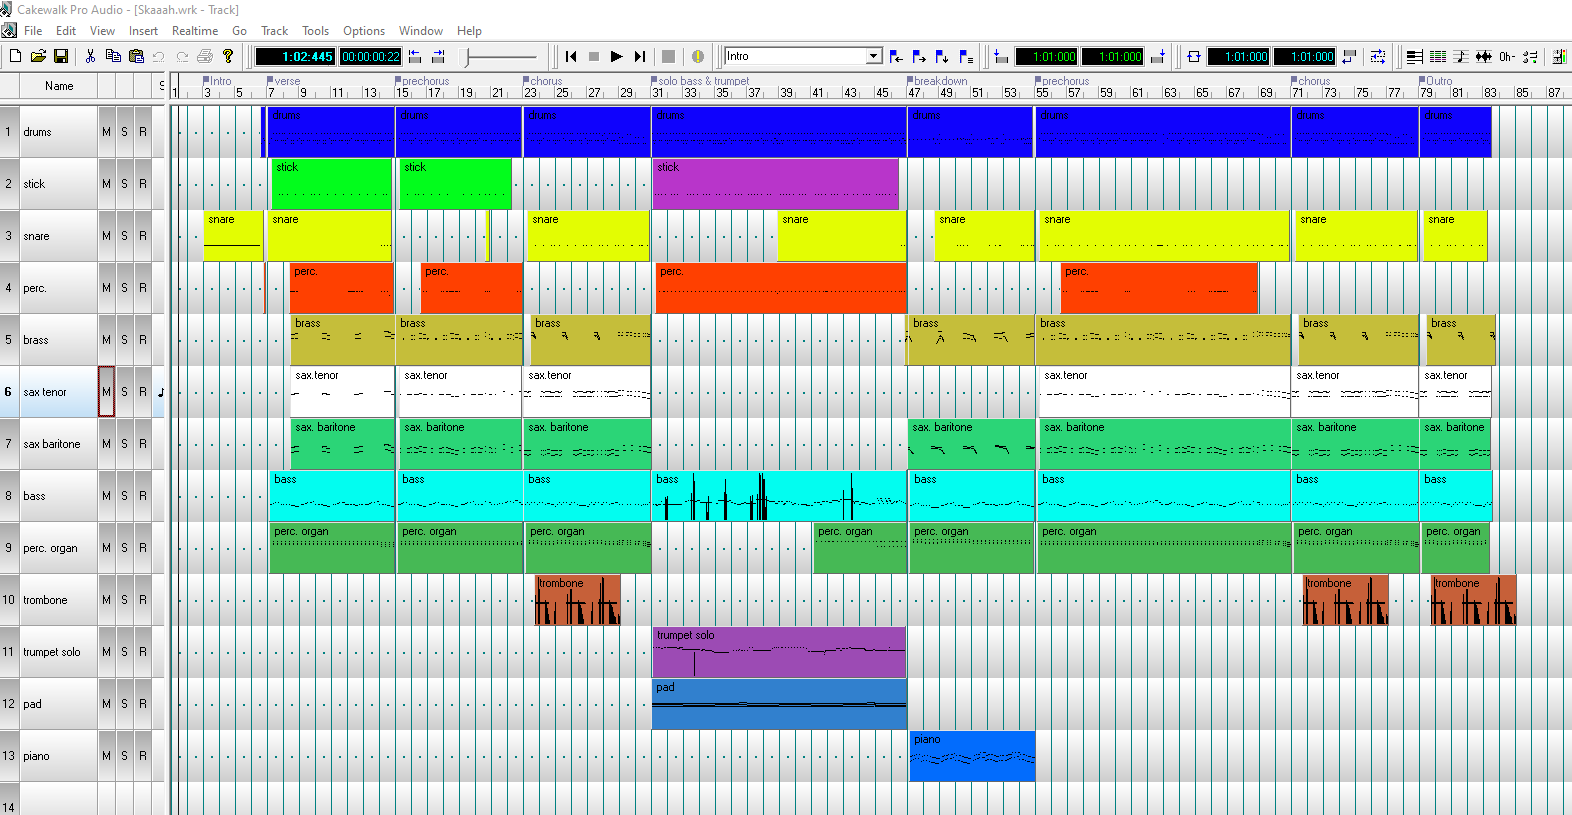The width and height of the screenshot is (1572, 815).
Task: Copy selection using toolbar icon
Action: [113, 56]
